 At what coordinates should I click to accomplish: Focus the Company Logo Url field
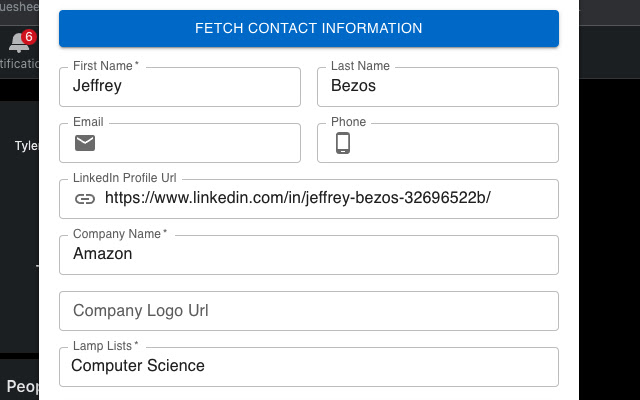pos(308,311)
